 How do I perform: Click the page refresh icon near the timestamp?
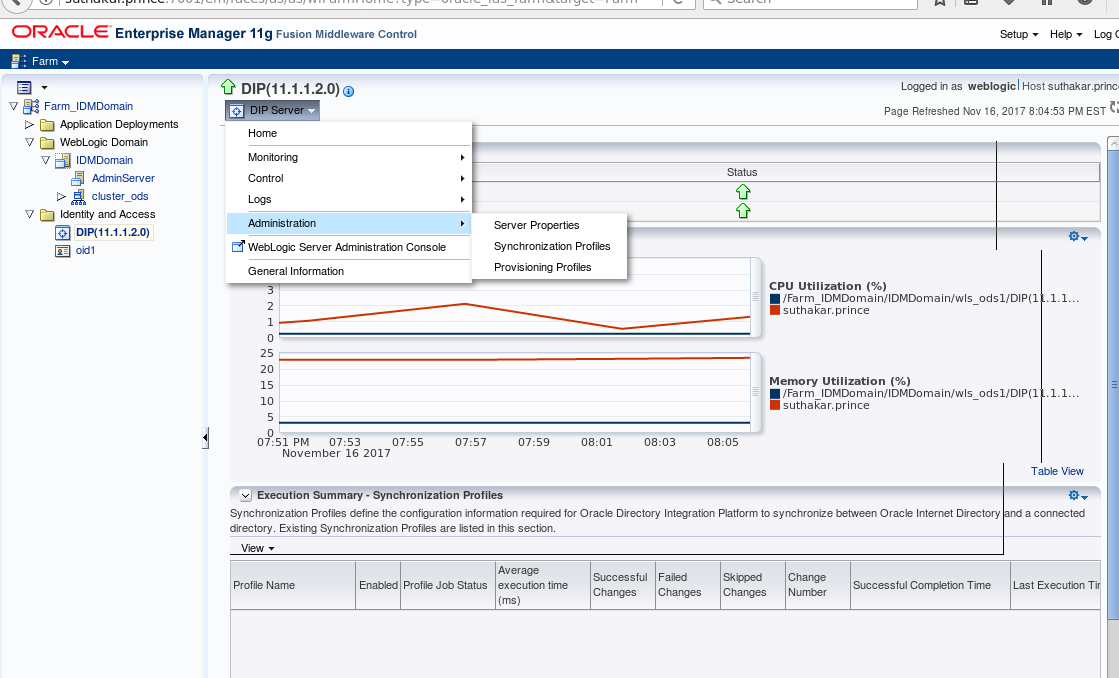click(1113, 111)
